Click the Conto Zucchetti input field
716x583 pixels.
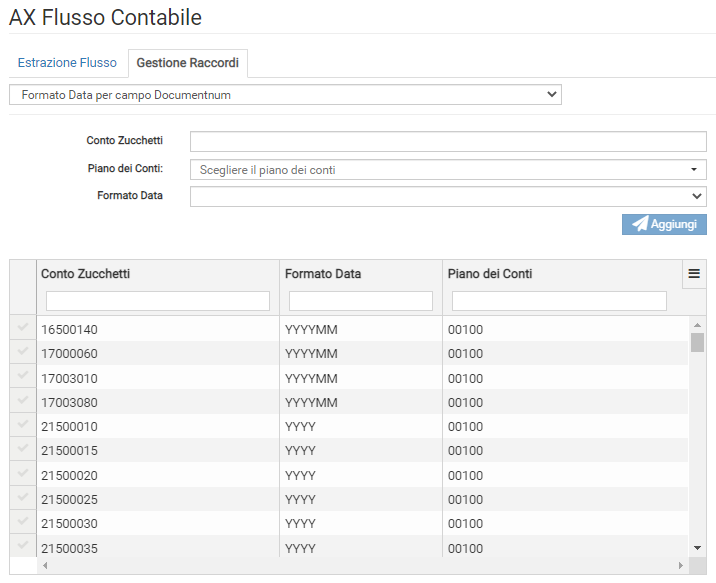(448, 141)
